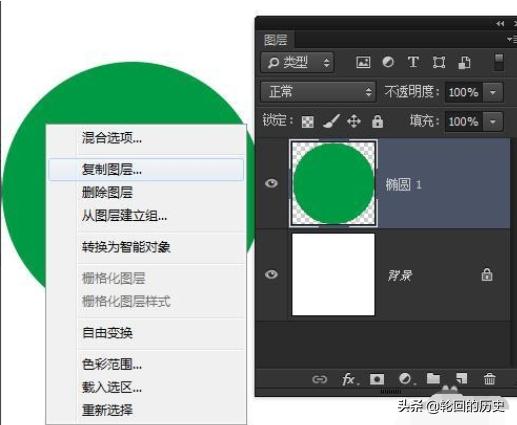Choose 重新选择 from context menu

tap(146, 410)
